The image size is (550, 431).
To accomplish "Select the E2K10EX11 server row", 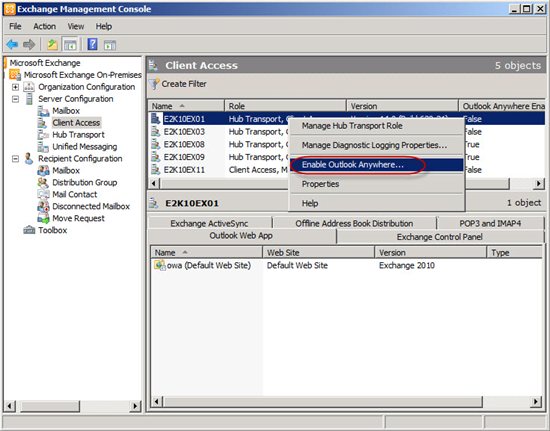I will coord(347,170).
